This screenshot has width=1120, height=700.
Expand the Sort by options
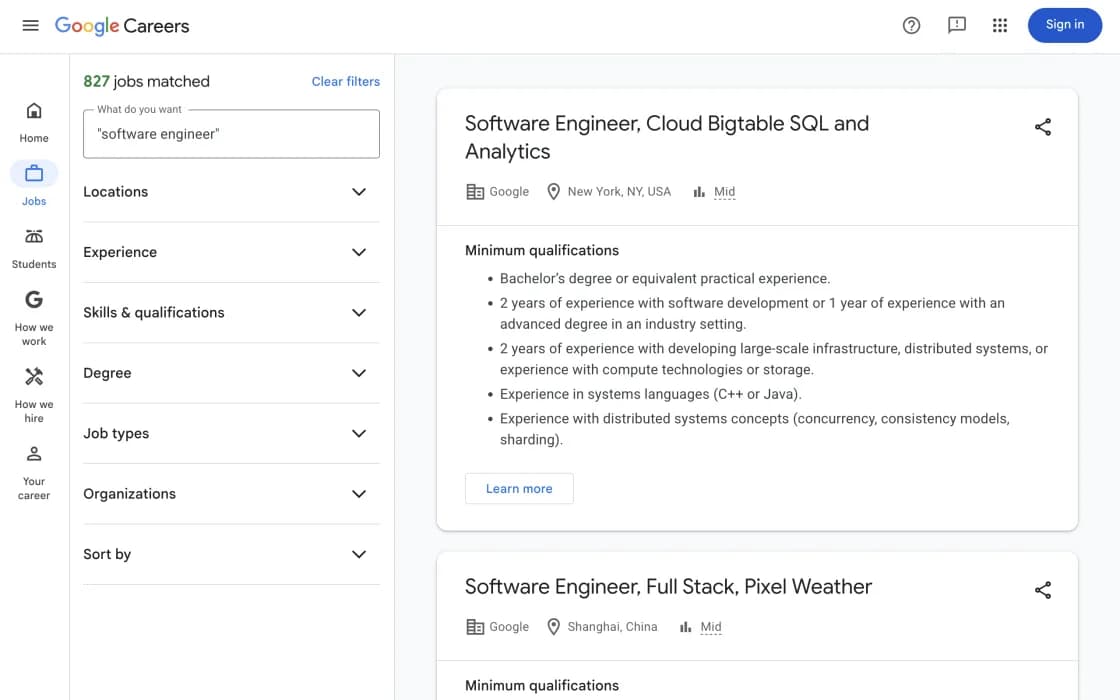tap(231, 554)
